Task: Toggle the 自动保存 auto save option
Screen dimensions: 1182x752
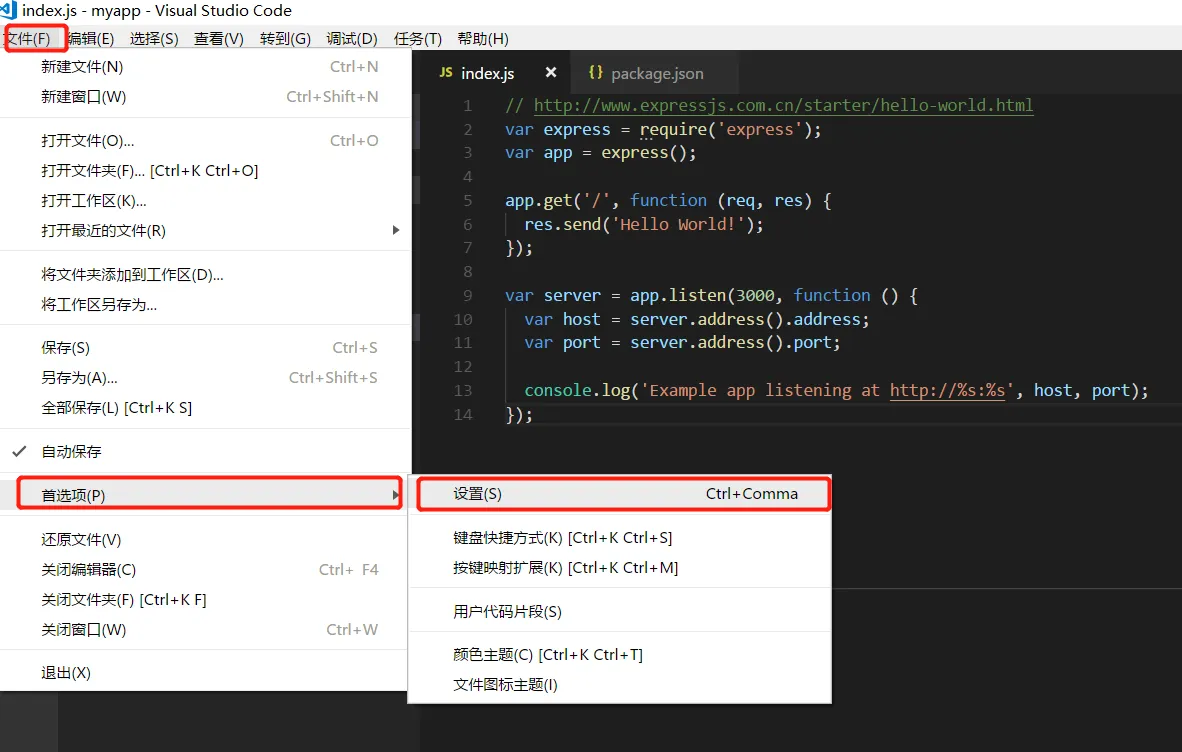Action: click(206, 451)
